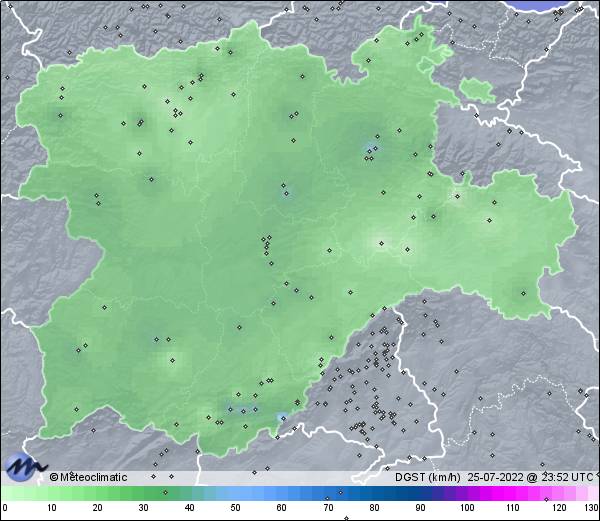Click the Meteoclimatic wave logo
The height and width of the screenshot is (521, 600).
click(25, 467)
